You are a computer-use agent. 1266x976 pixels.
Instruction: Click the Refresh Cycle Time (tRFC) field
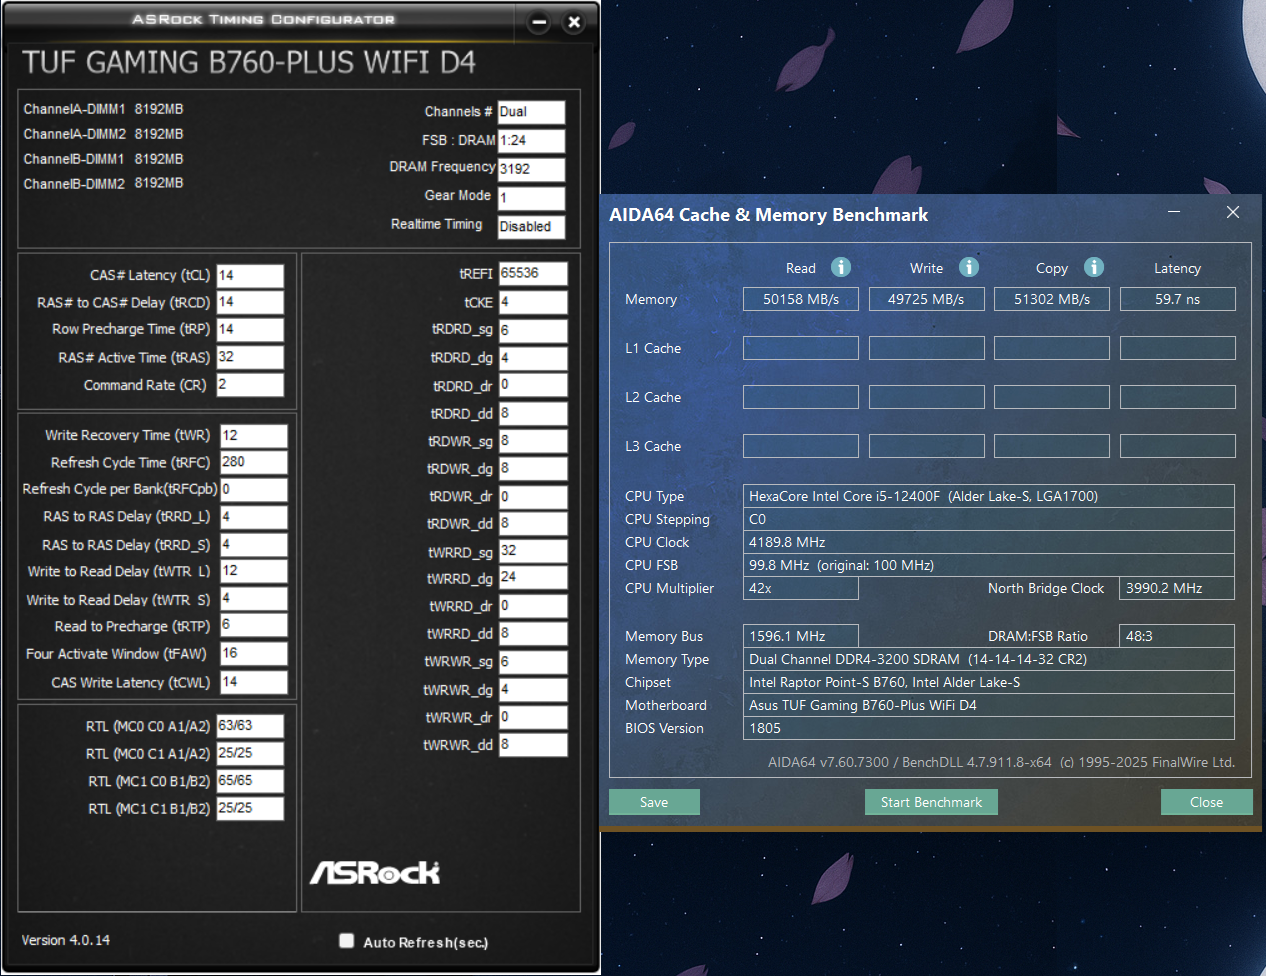point(254,463)
